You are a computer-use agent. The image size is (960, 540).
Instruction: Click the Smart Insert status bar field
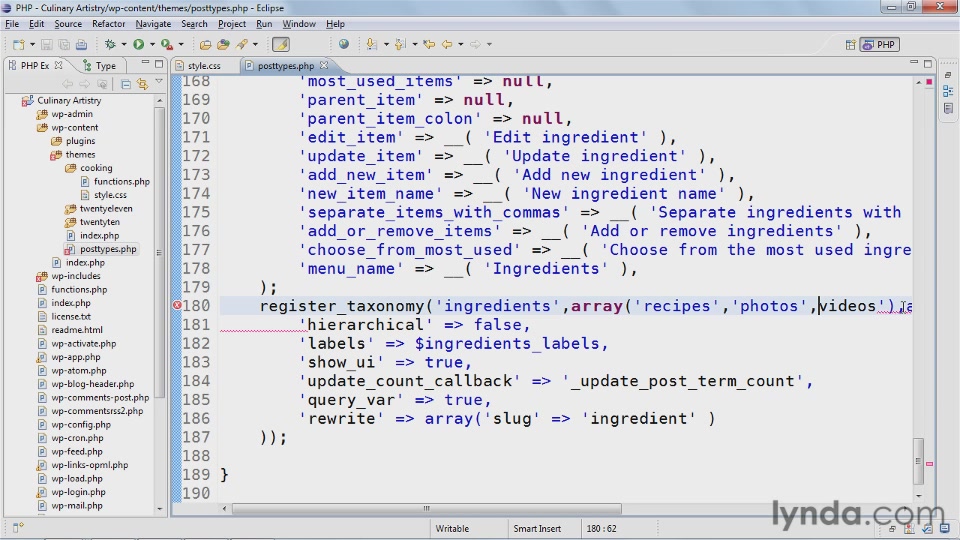pos(537,528)
